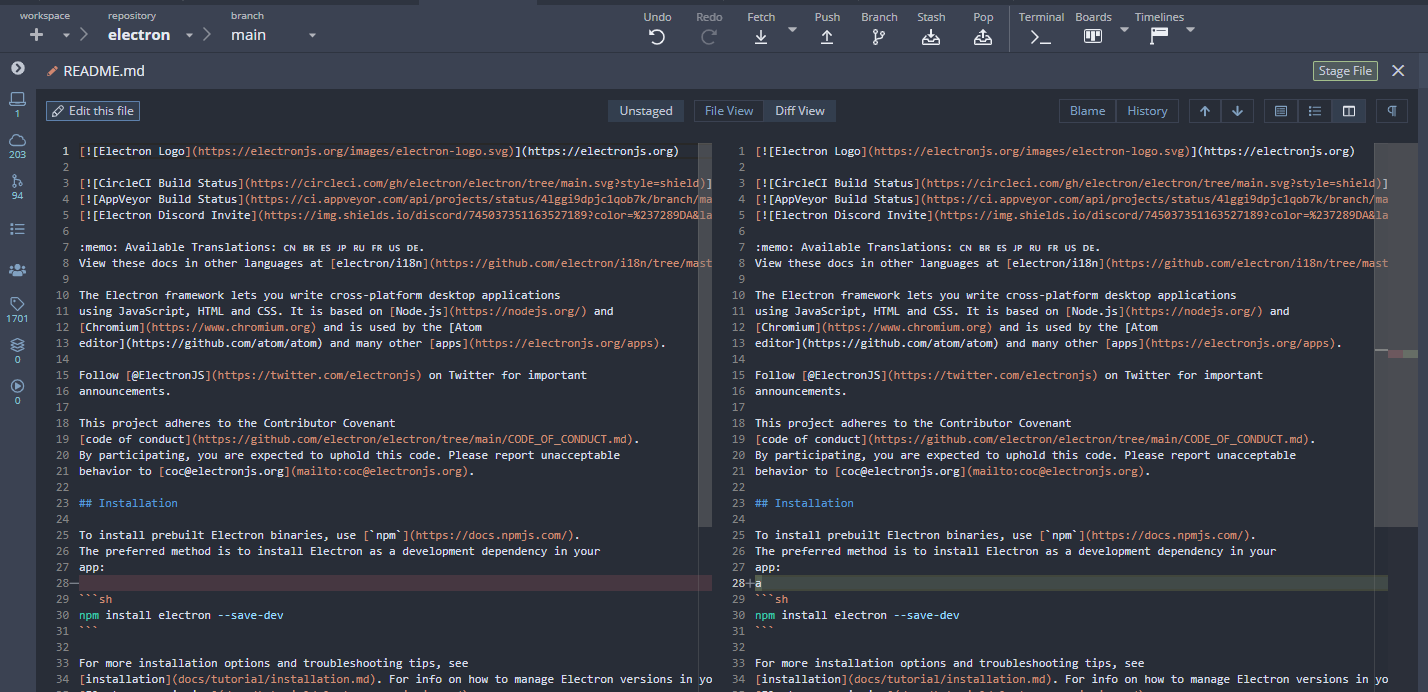Open Blame view
1428x692 pixels.
tap(1088, 111)
